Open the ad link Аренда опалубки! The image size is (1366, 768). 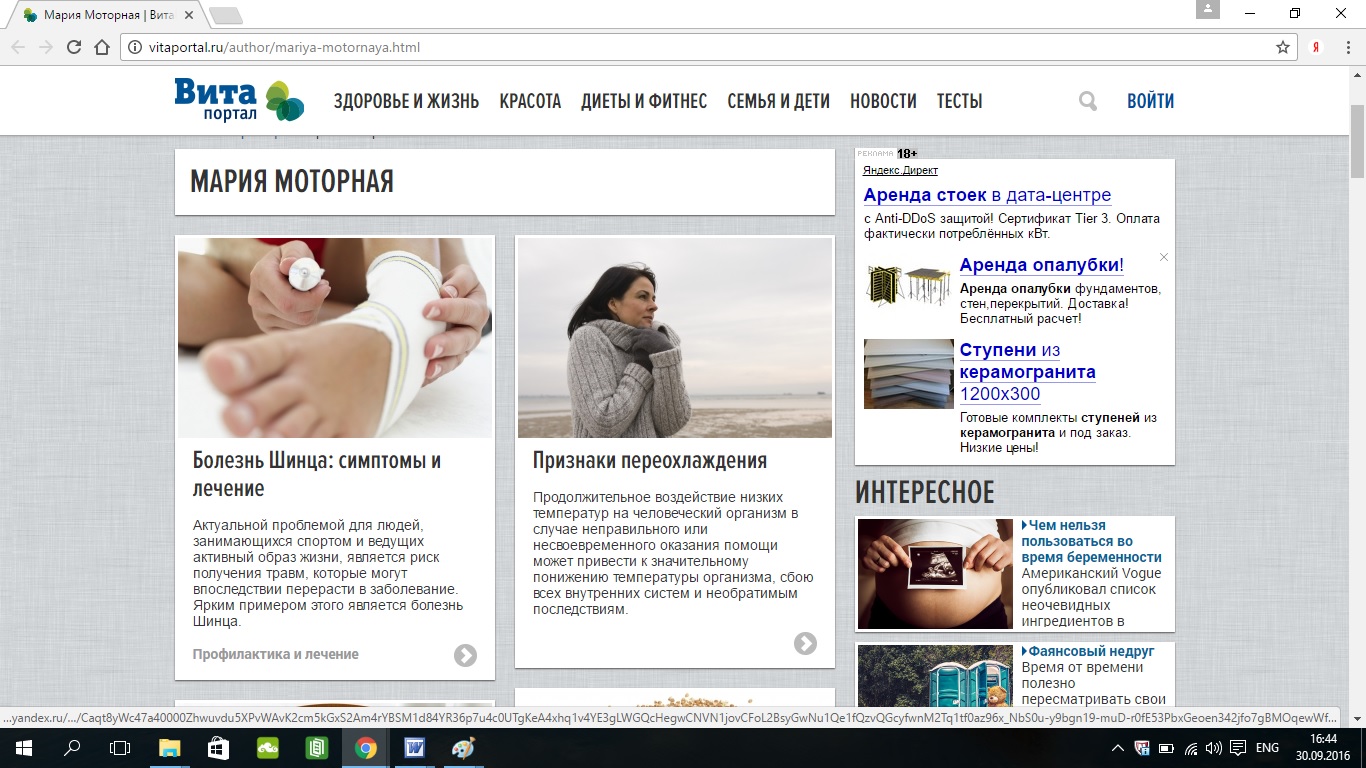[x=1041, y=265]
